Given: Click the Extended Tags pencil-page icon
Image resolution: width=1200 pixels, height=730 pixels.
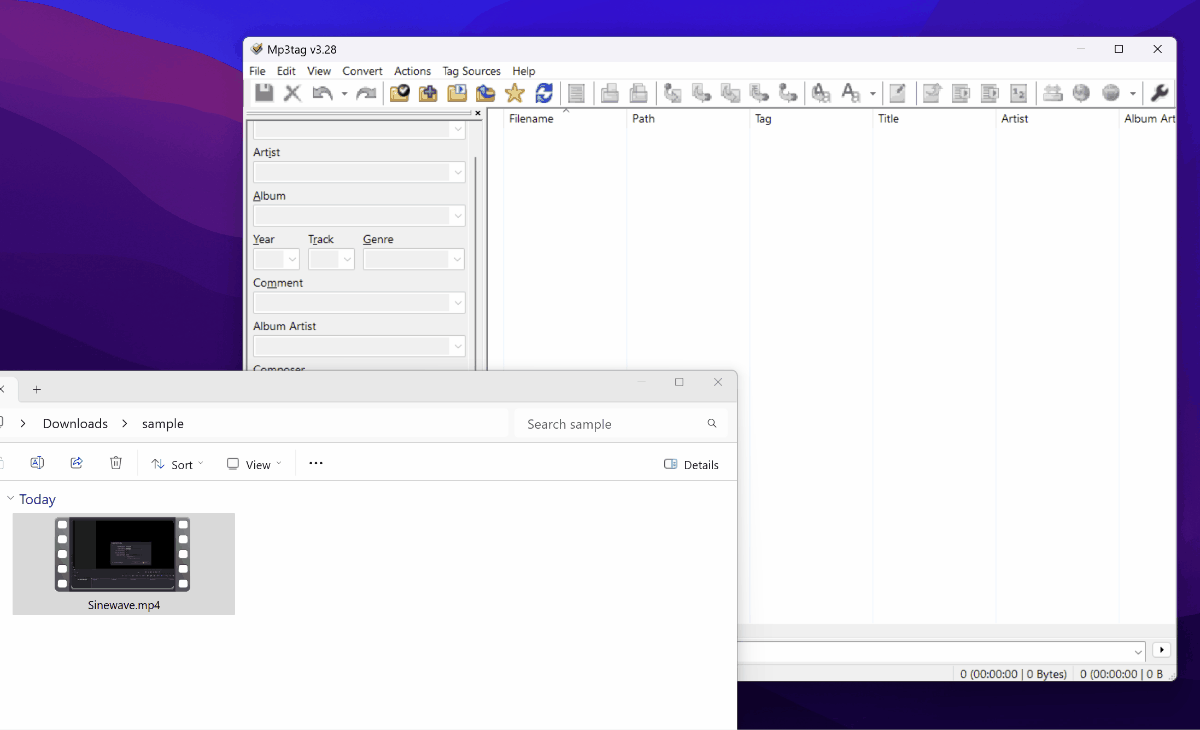Looking at the screenshot, I should pyautogui.click(x=898, y=93).
